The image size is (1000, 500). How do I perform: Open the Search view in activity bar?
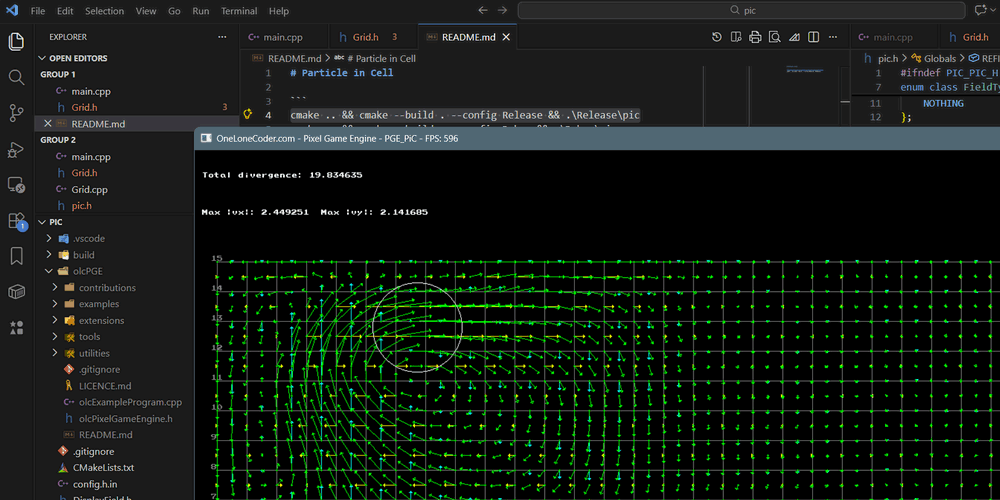click(16, 77)
